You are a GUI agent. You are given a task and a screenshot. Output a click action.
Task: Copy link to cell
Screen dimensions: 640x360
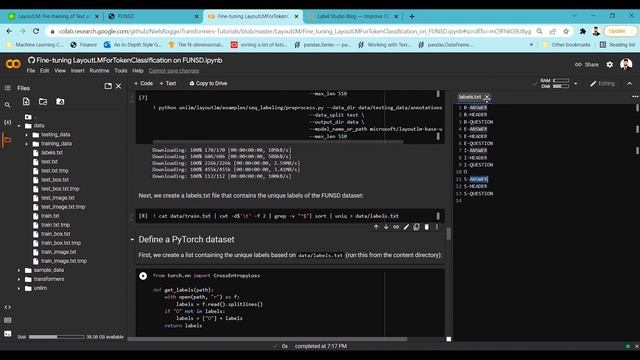point(396,227)
